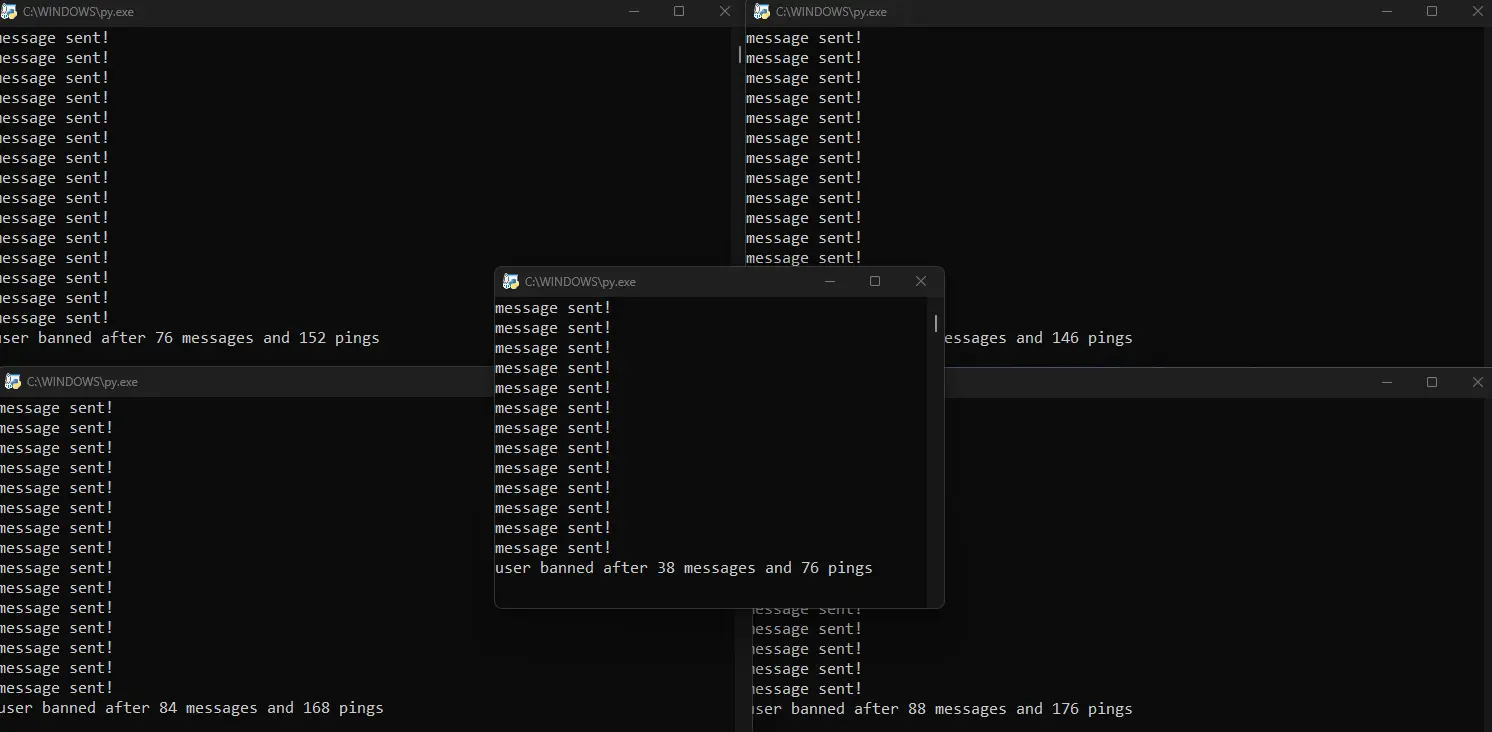The width and height of the screenshot is (1492, 732).
Task: Maximize the console reporting 146 pings
Action: click(1432, 12)
